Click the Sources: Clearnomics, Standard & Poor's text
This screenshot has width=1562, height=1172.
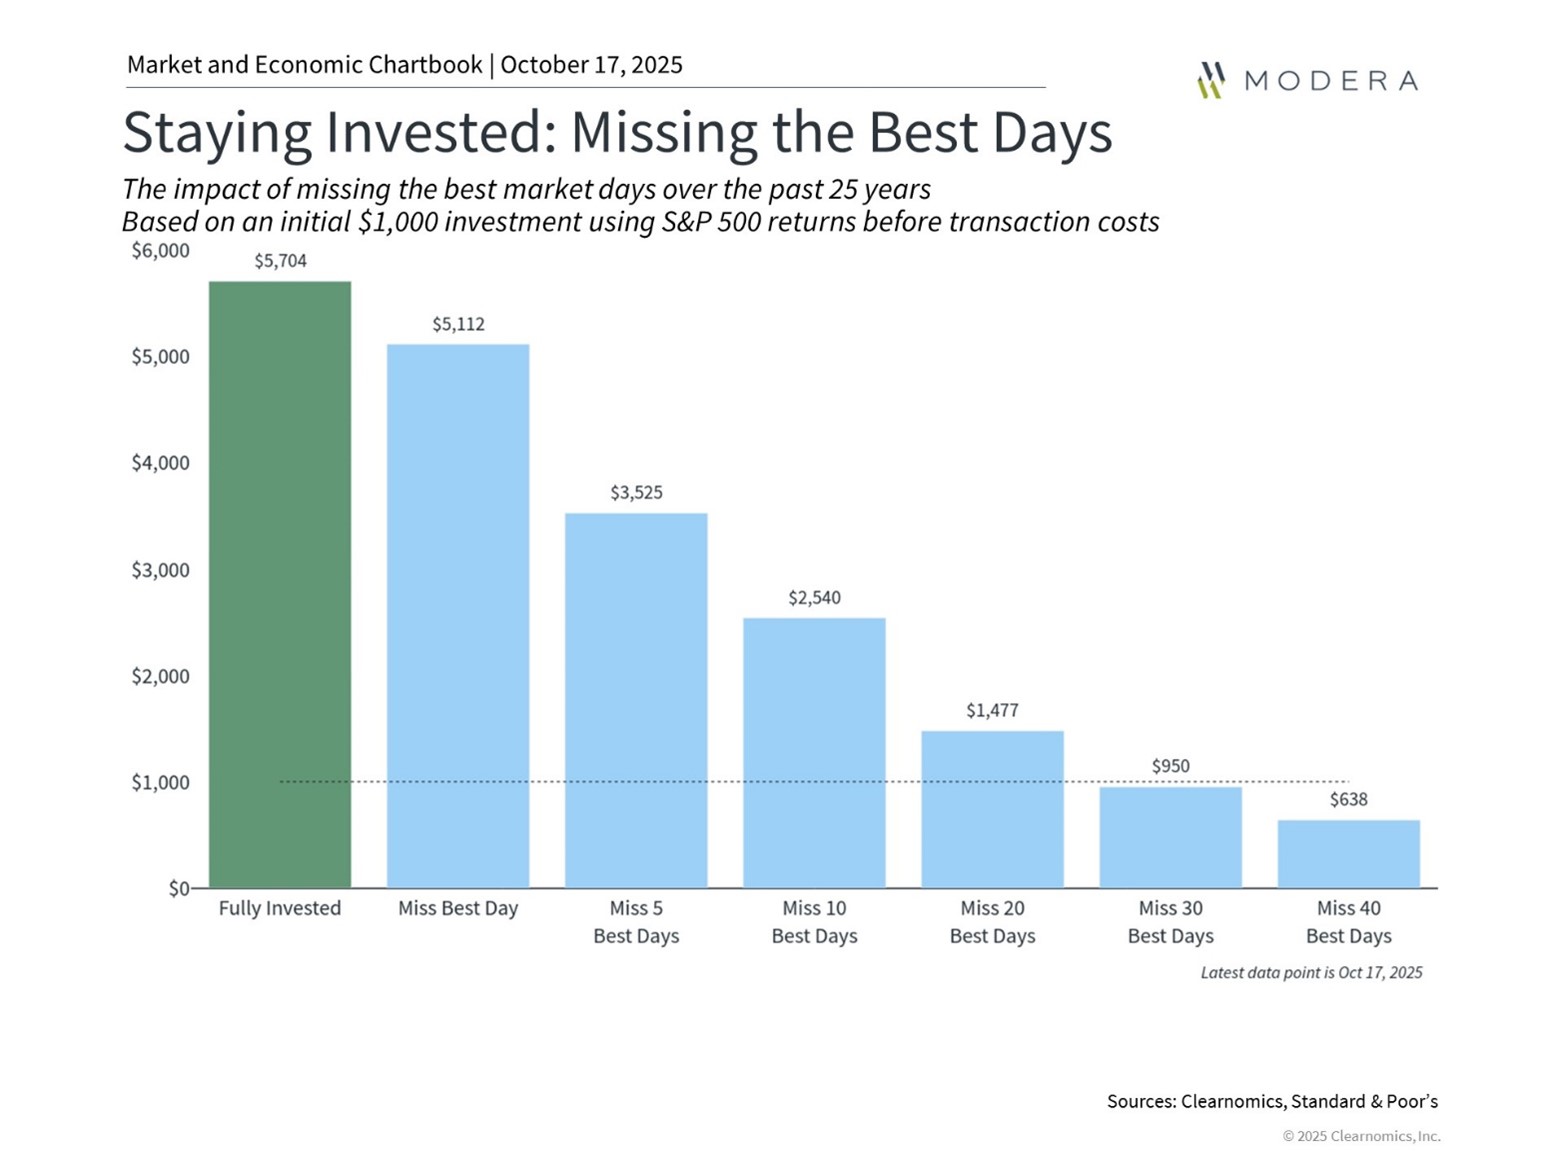[x=1272, y=1101]
